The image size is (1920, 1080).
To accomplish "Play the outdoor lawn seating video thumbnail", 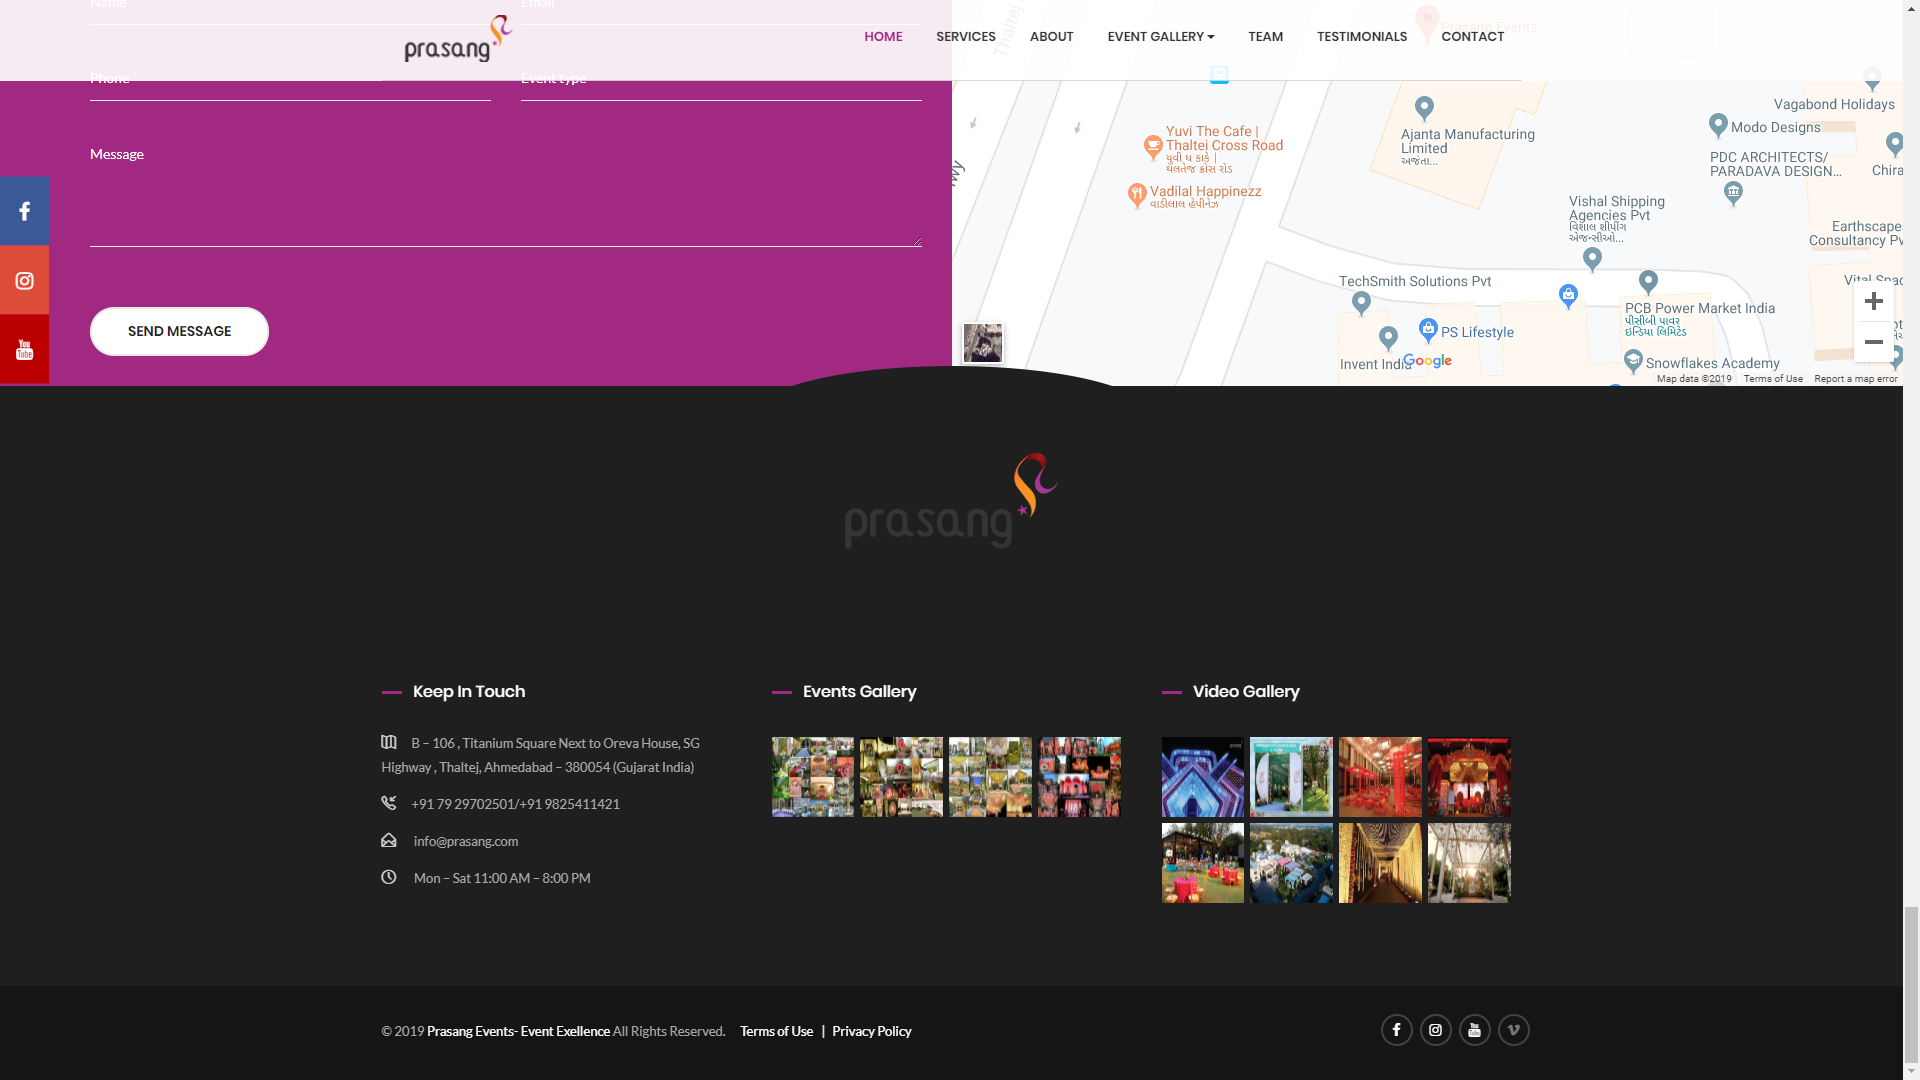I will click(1203, 863).
